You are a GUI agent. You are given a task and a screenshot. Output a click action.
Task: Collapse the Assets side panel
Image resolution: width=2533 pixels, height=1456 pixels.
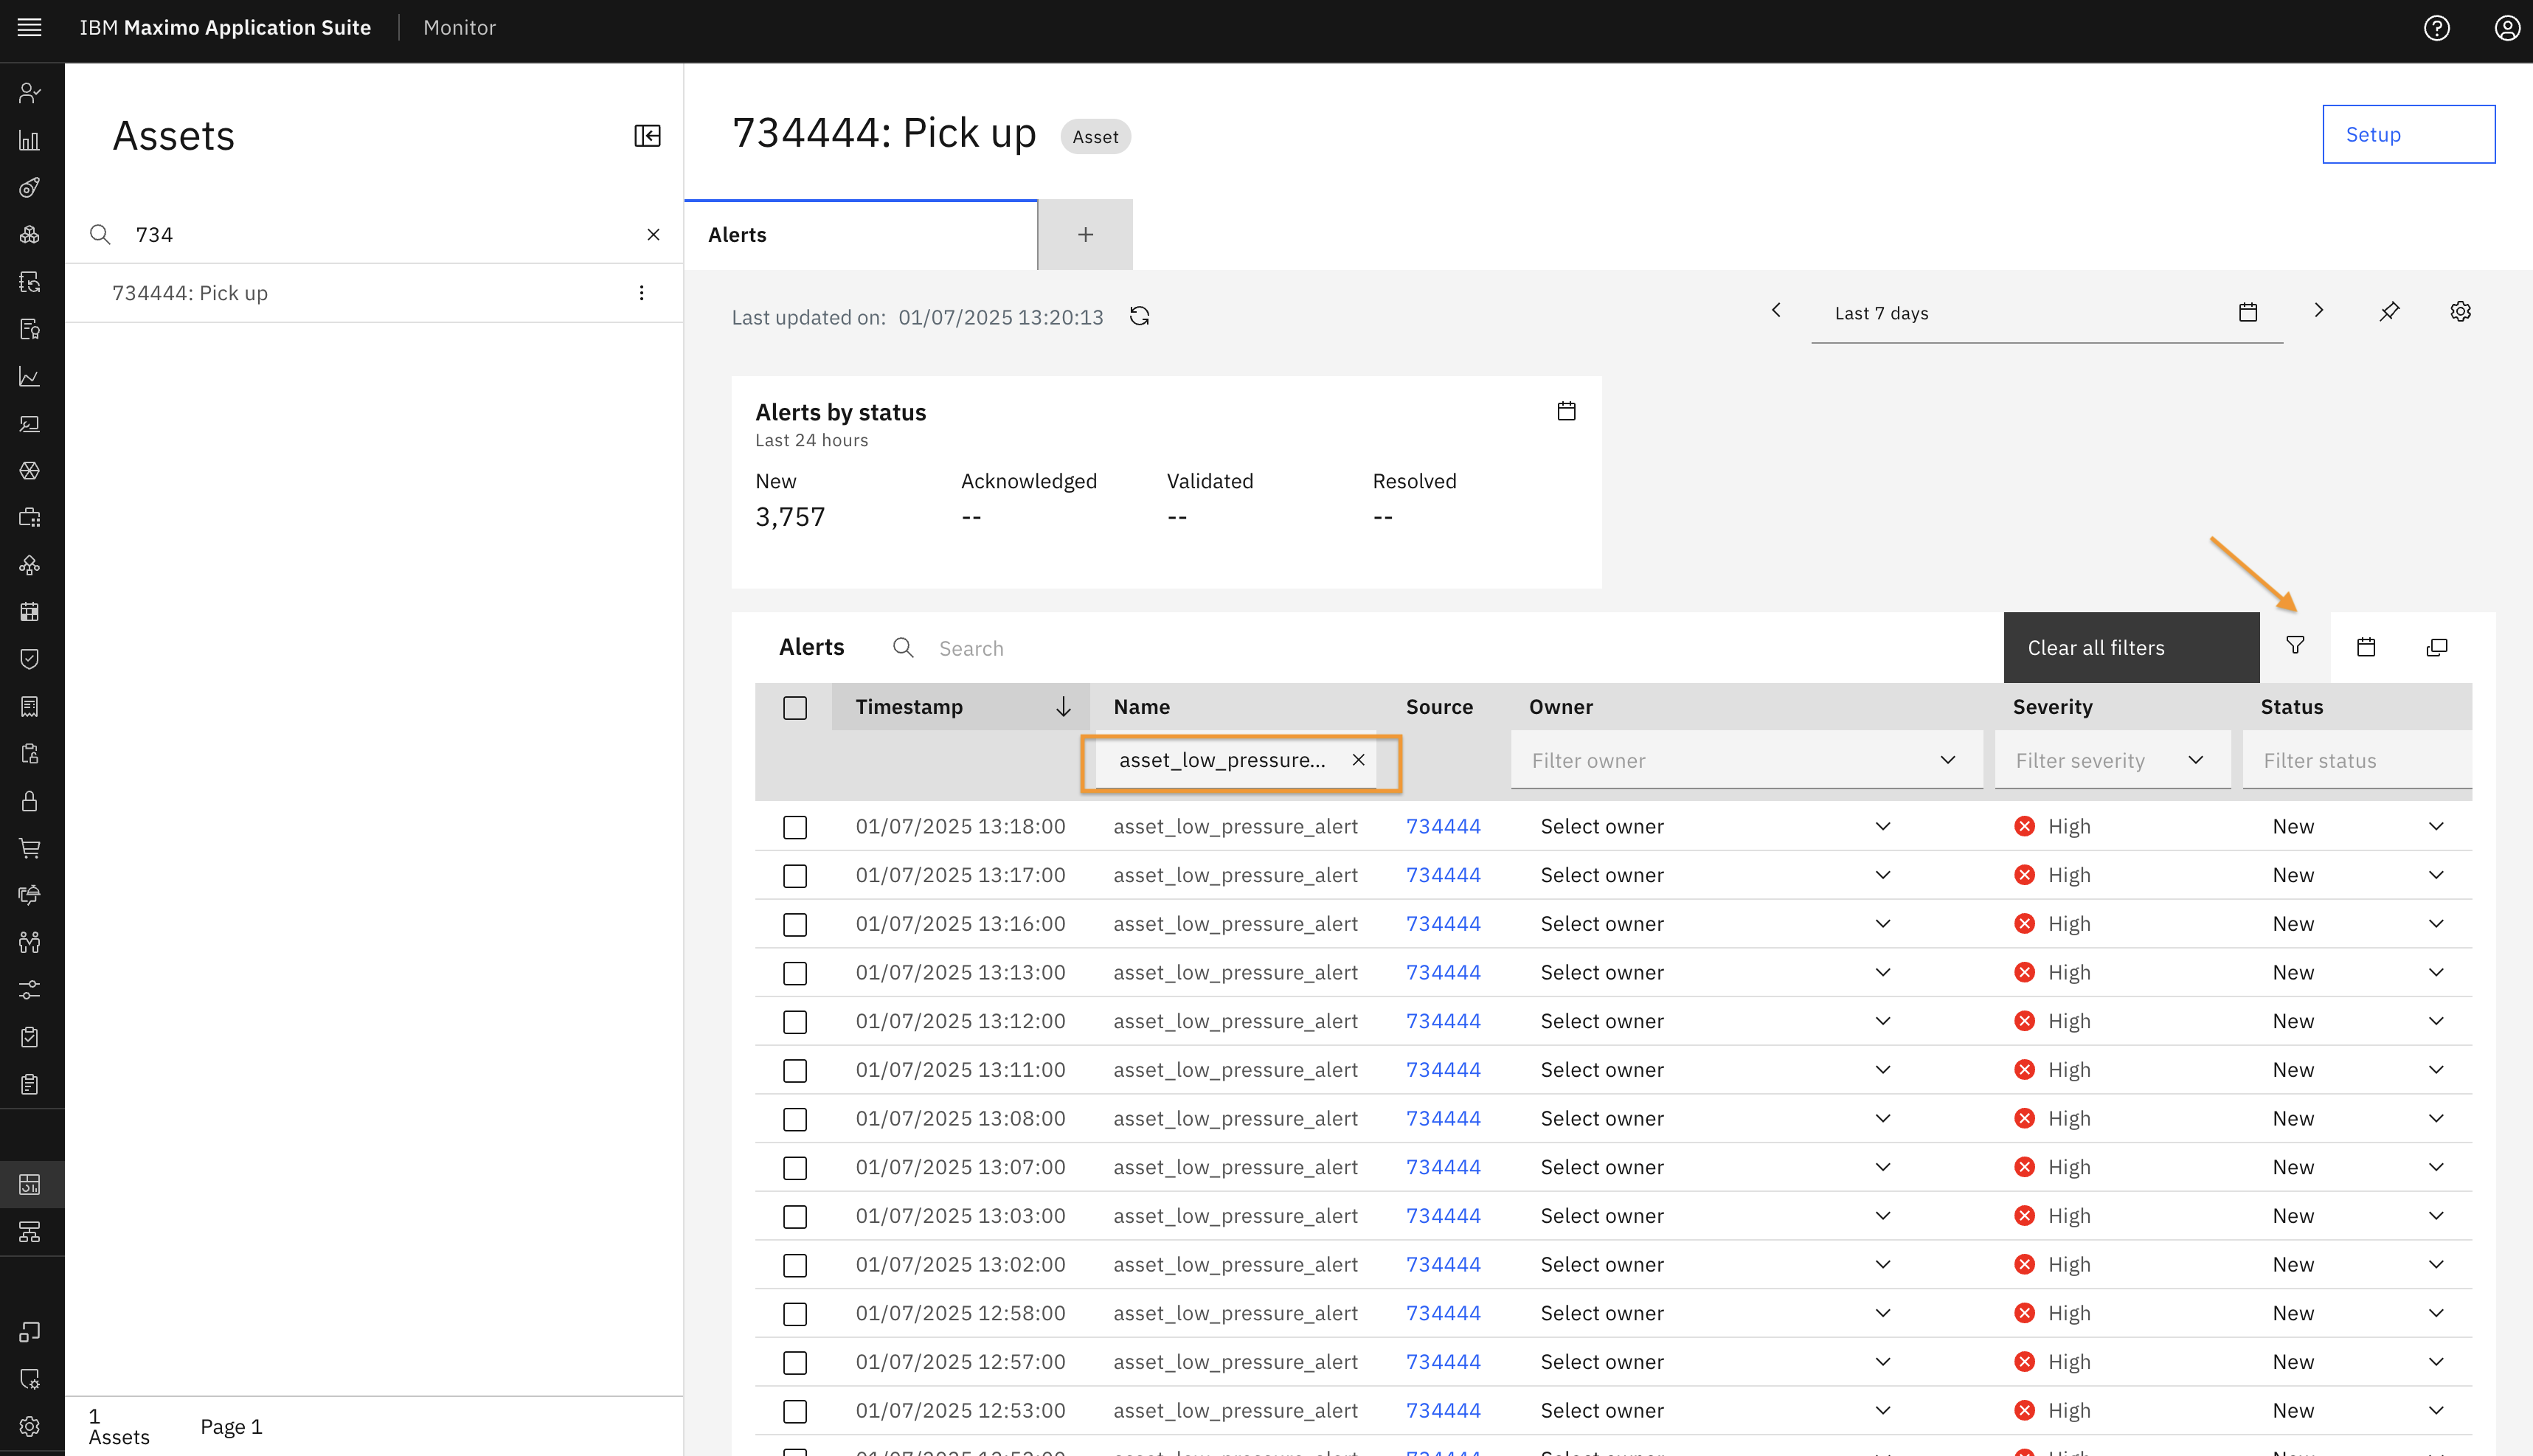[647, 135]
